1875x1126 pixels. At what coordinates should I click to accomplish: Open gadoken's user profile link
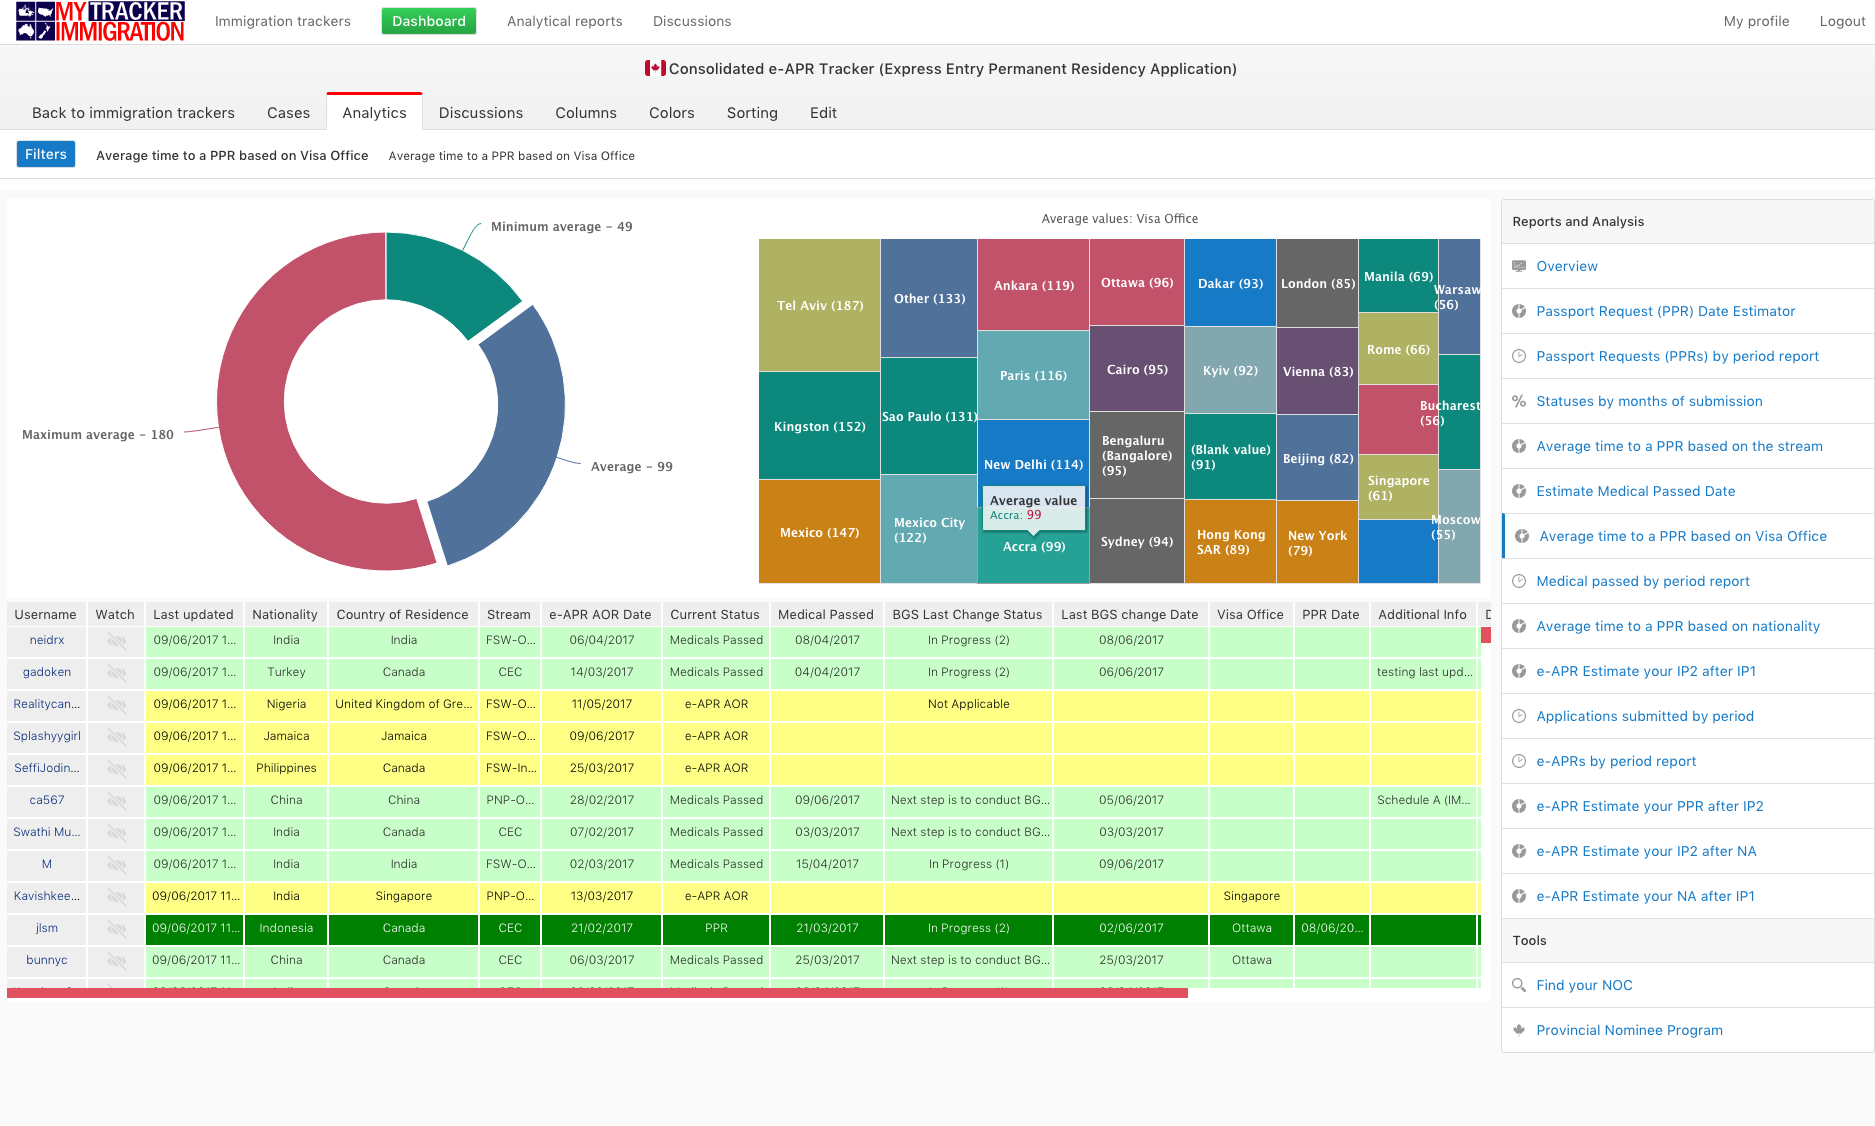pyautogui.click(x=47, y=672)
